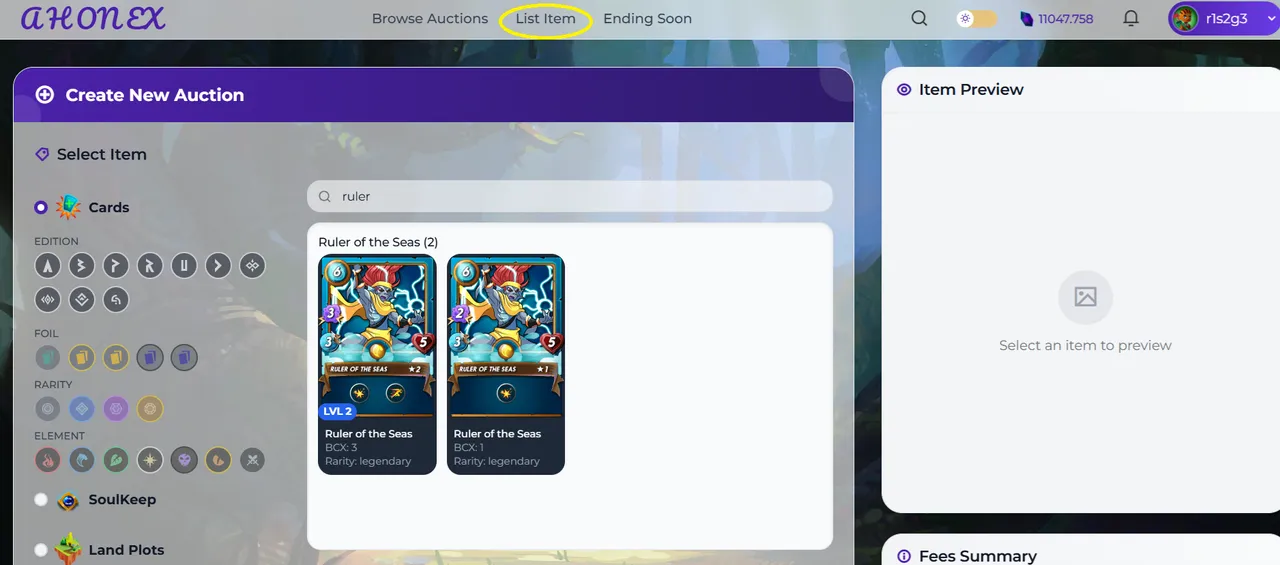This screenshot has height=565, width=1280.
Task: Open the Ending Soon page
Action: point(647,18)
